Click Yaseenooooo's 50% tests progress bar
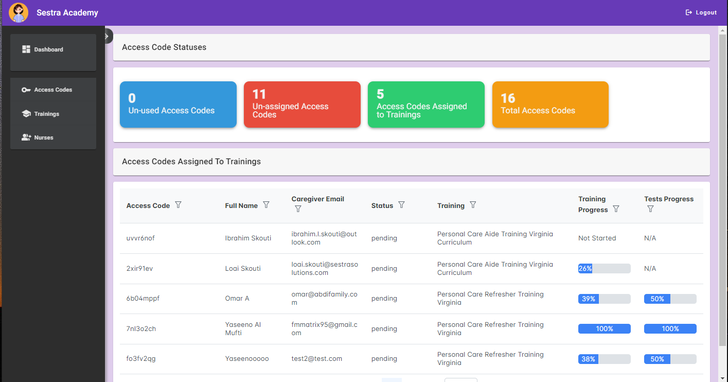Image resolution: width=728 pixels, height=382 pixels. pos(670,359)
